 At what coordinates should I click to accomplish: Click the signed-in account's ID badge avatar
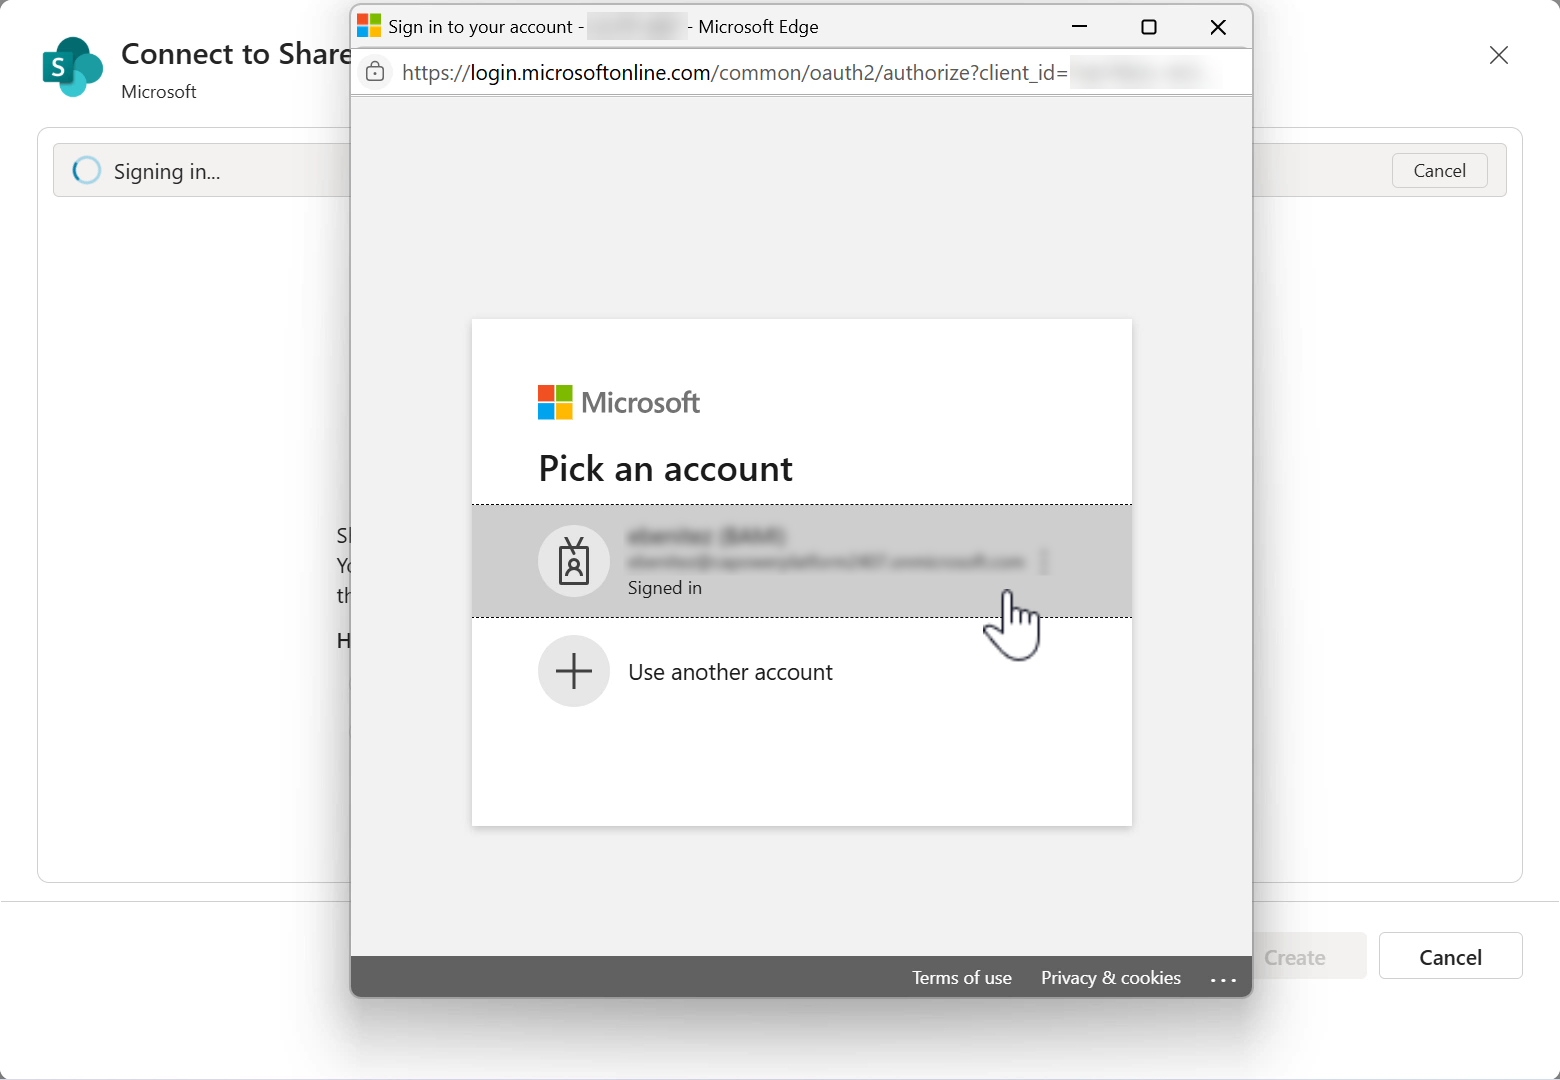pyautogui.click(x=573, y=561)
